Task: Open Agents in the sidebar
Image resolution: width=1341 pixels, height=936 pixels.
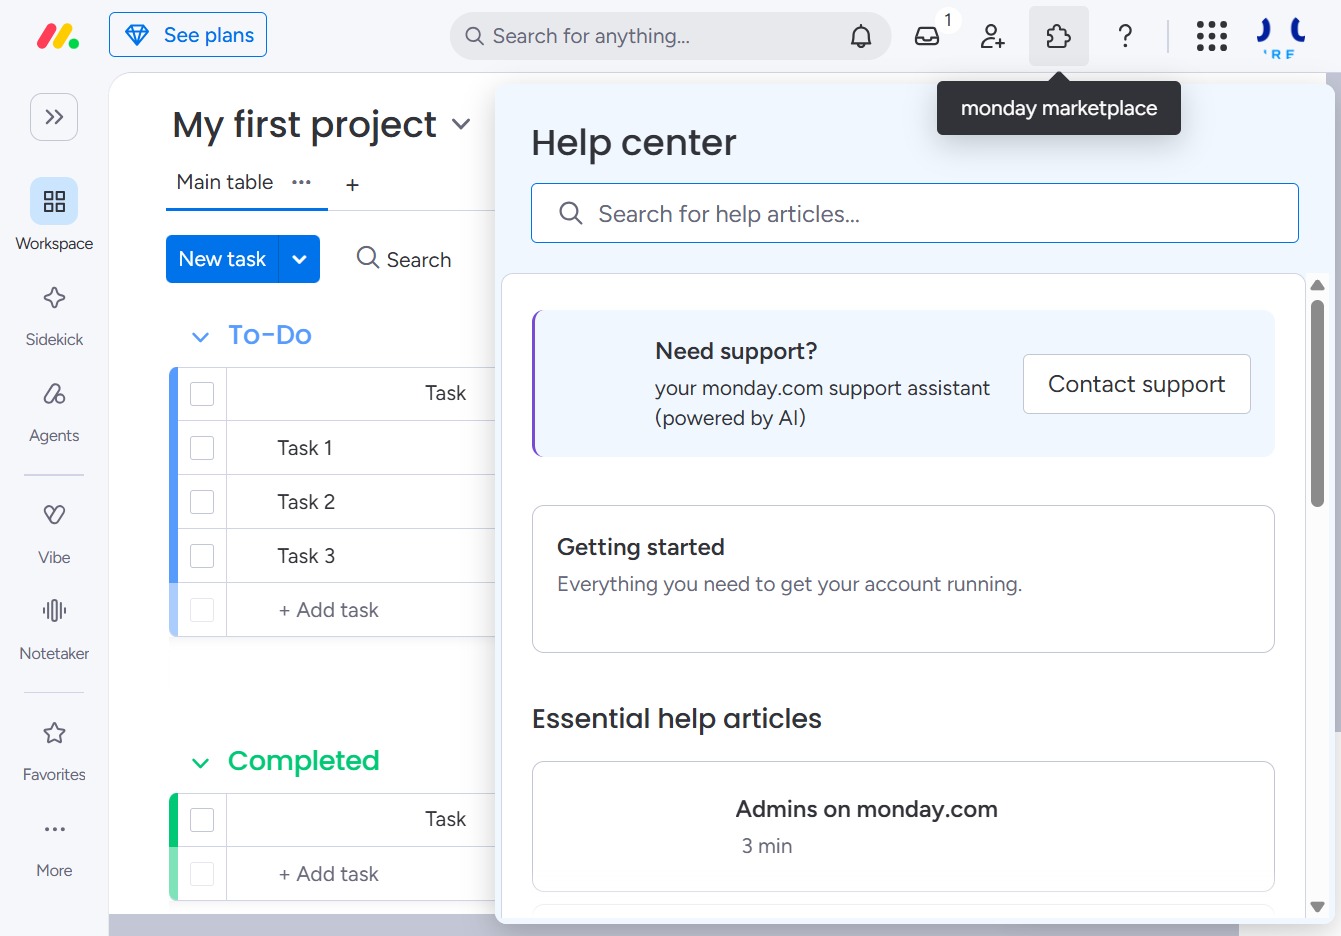Action: click(54, 411)
